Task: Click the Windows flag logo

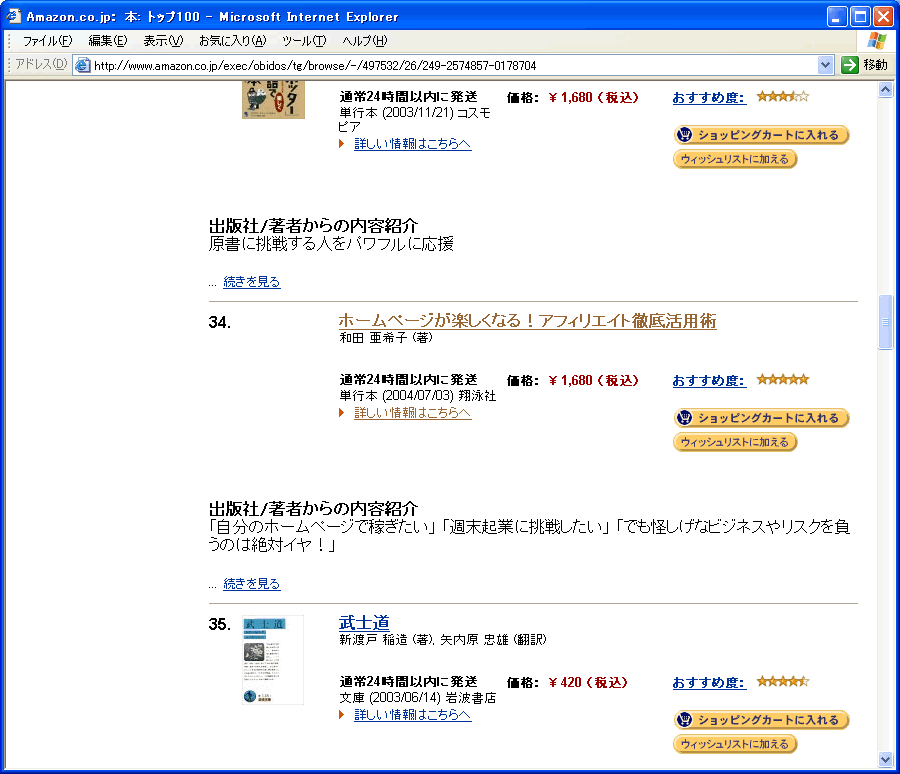Action: pos(876,40)
